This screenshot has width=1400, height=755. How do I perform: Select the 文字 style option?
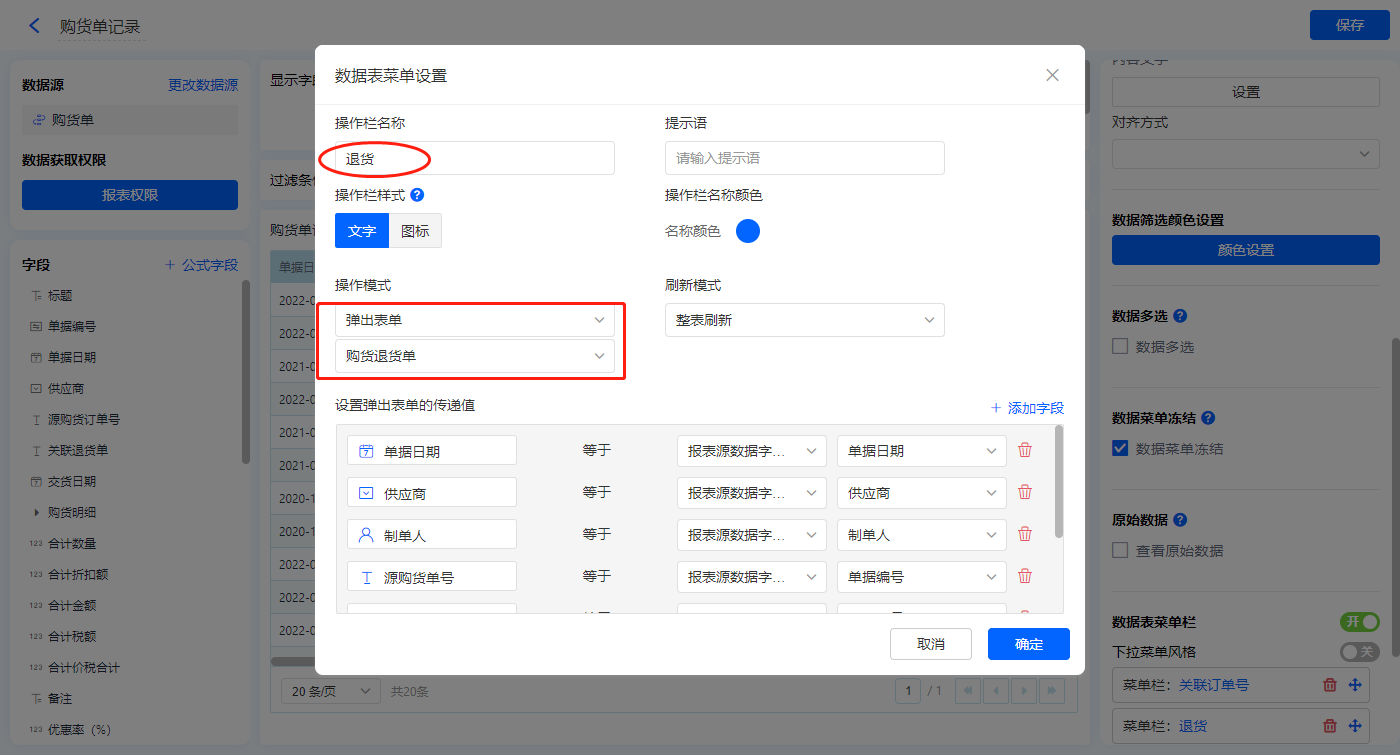(x=361, y=231)
